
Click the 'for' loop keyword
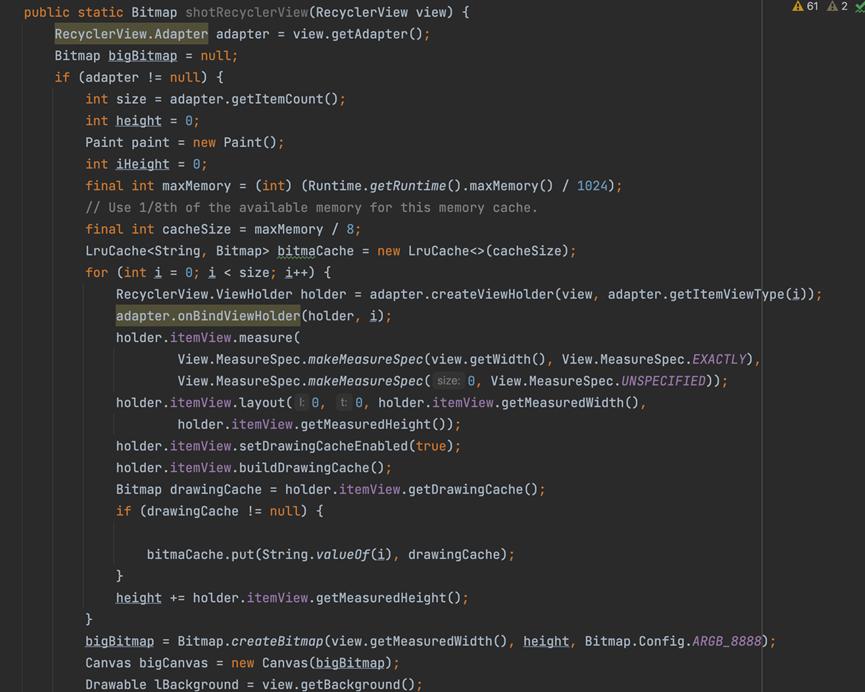[x=97, y=273]
